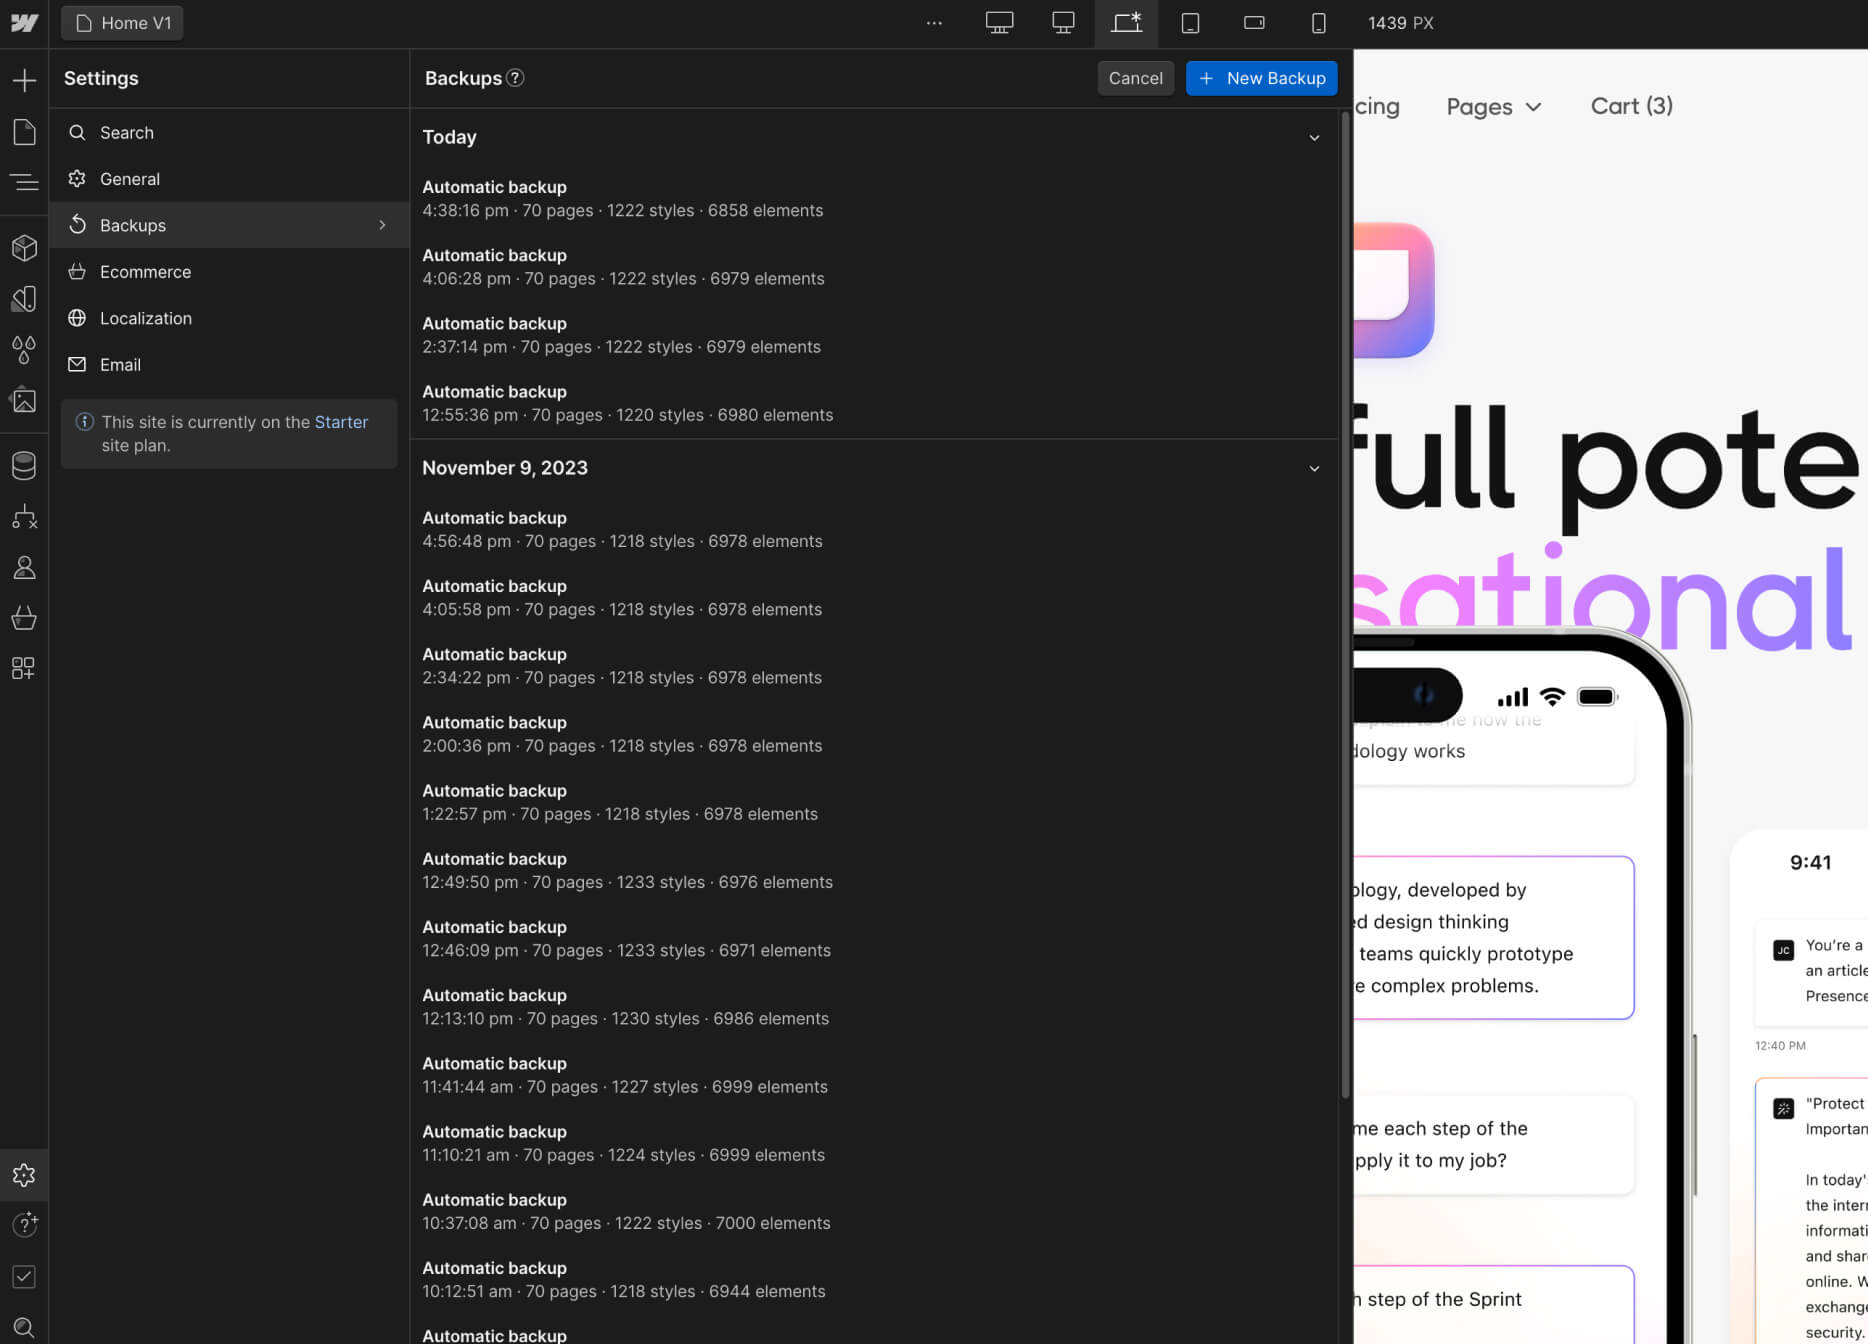Viewport: 1868px width, 1344px height.
Task: Open the Navigator panel
Action: [24, 181]
